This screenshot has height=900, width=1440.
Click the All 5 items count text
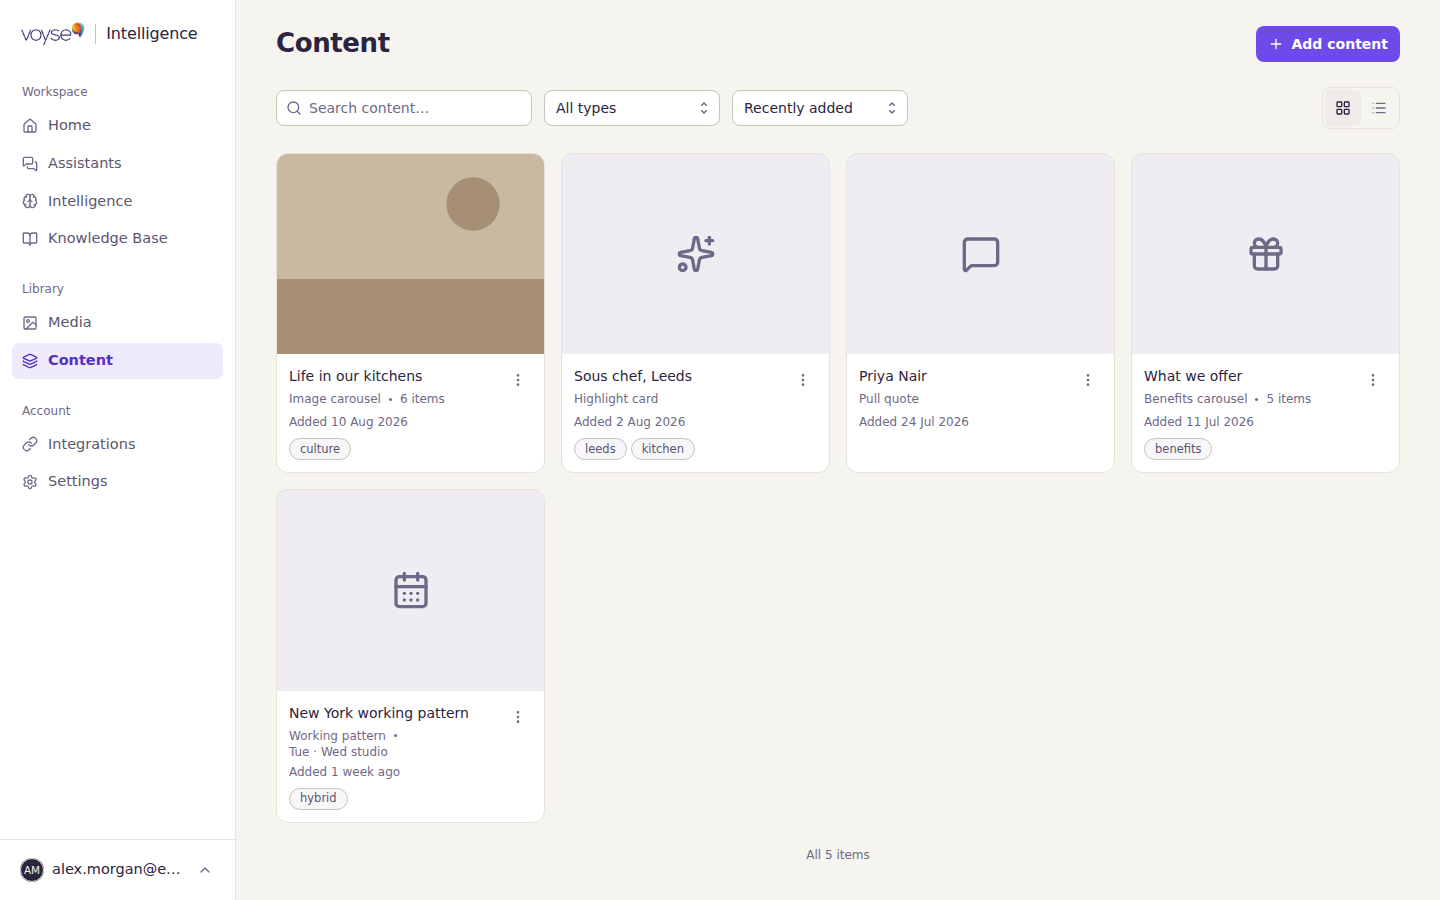coord(838,855)
